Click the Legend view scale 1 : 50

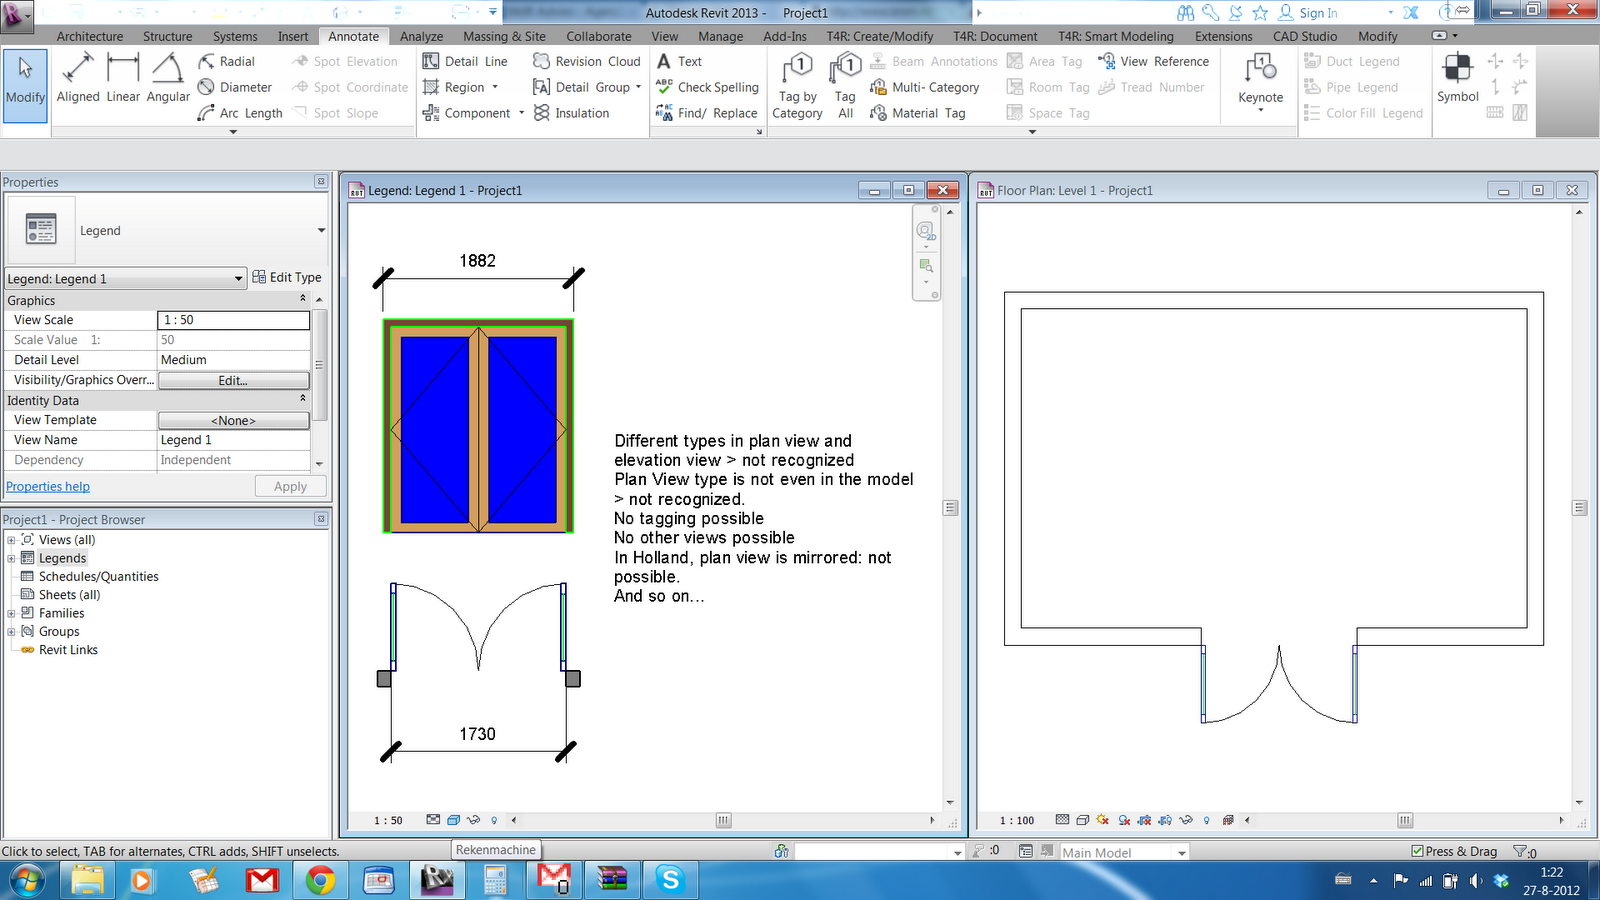pyautogui.click(x=388, y=820)
